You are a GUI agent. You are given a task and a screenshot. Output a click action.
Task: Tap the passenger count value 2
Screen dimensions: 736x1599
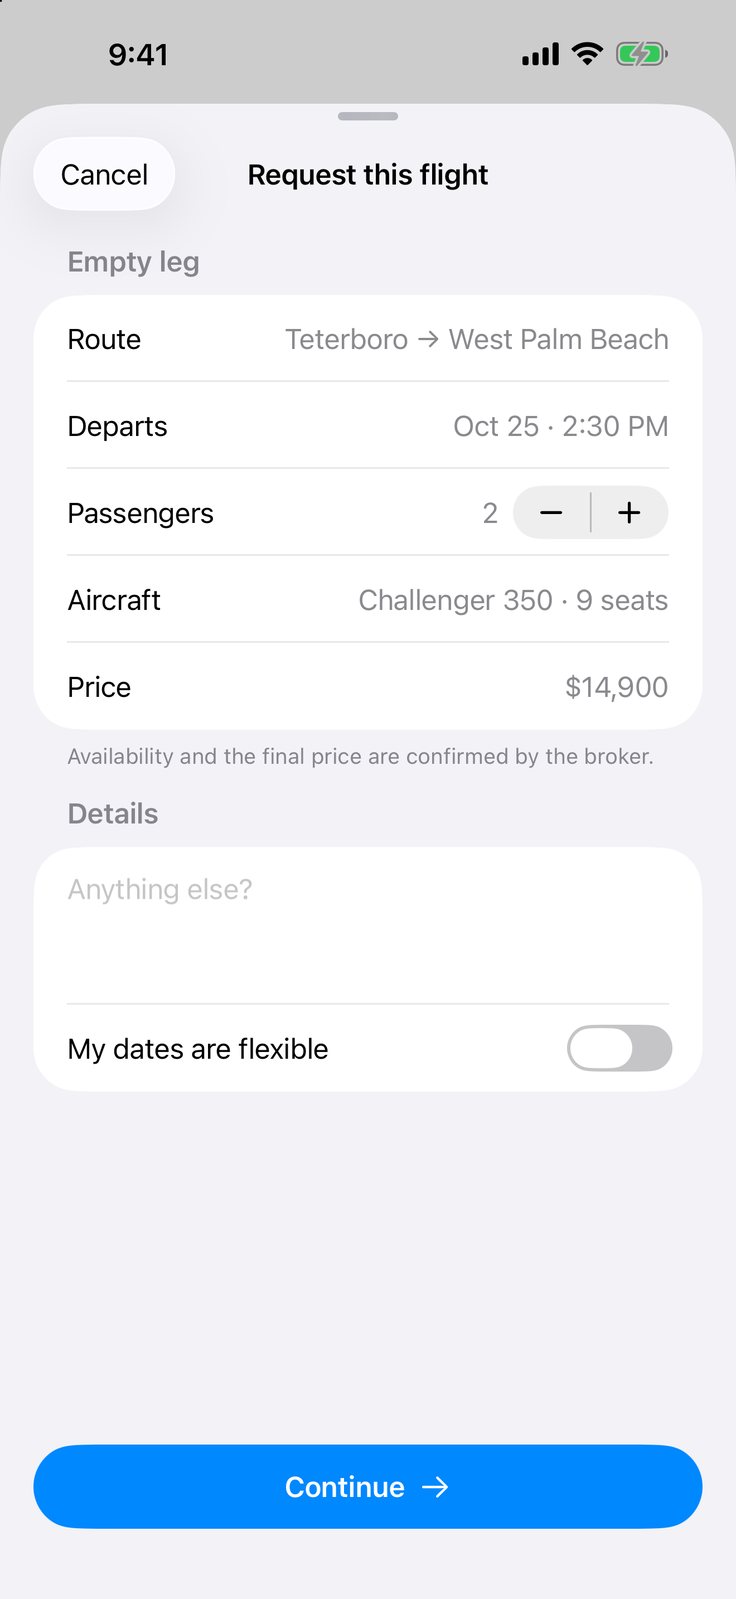pos(490,513)
